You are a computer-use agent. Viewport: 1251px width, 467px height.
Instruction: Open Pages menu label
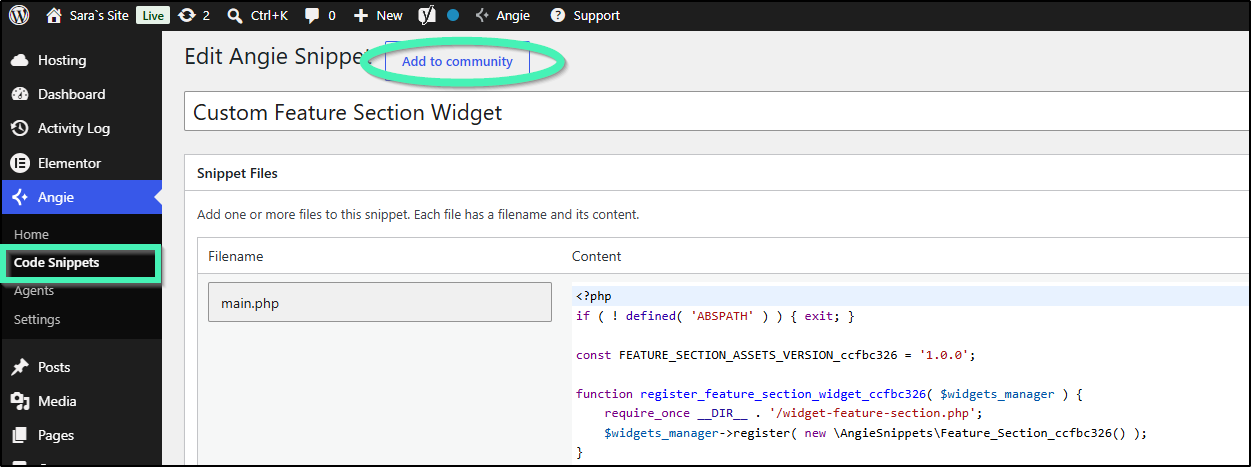click(x=56, y=435)
